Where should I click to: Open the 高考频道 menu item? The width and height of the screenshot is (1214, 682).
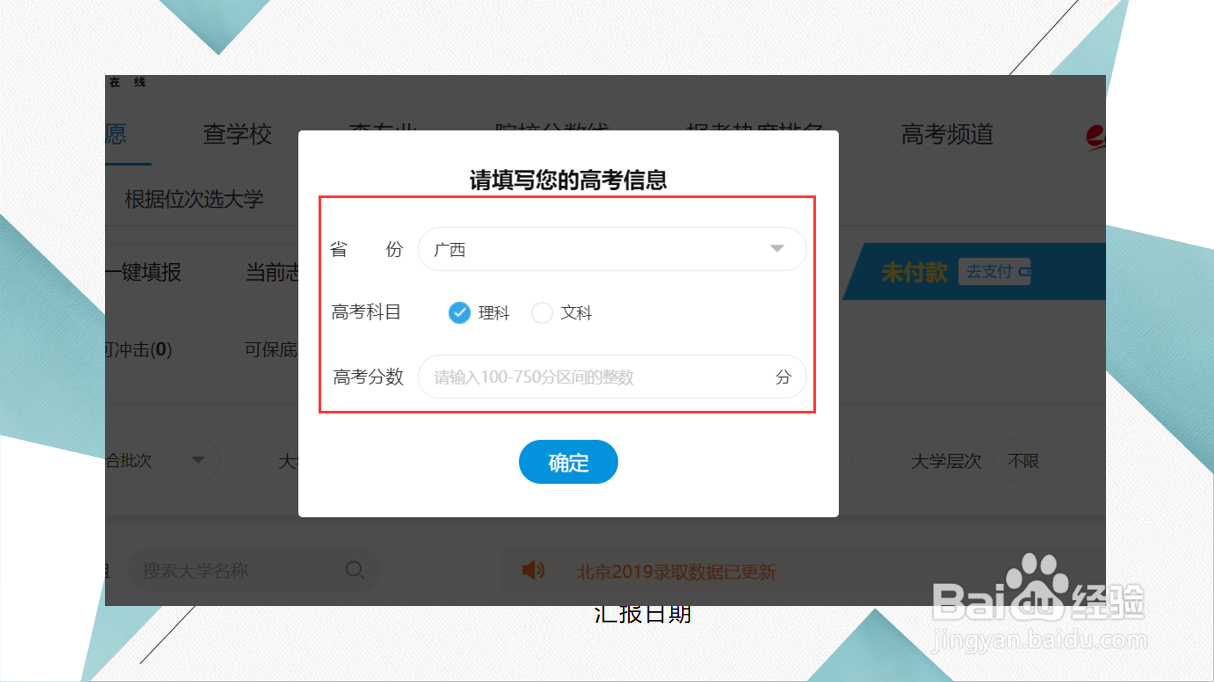[x=946, y=135]
